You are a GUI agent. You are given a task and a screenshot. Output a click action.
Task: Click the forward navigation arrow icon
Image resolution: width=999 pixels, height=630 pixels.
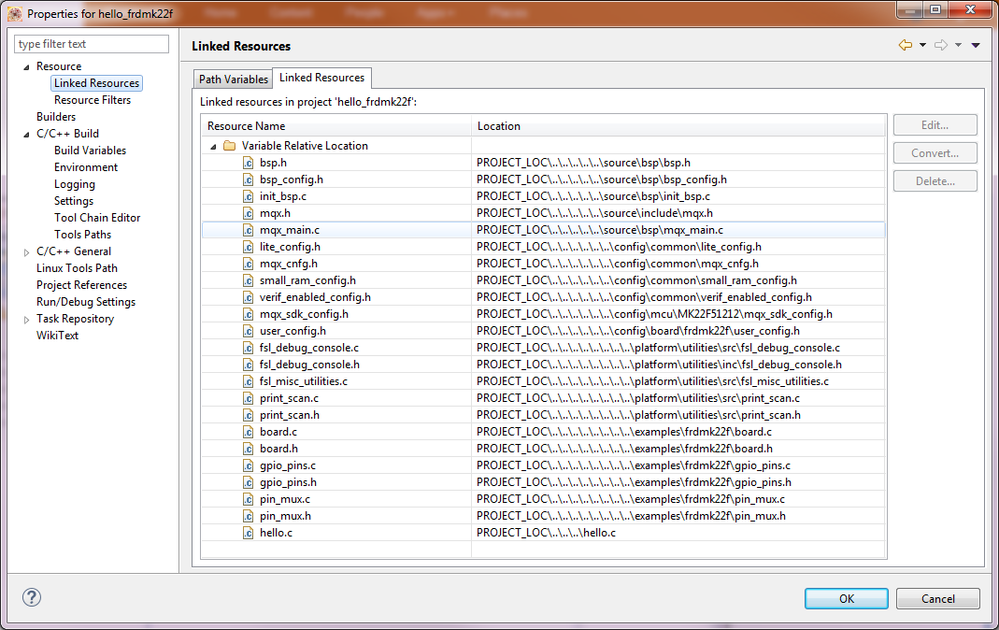(x=940, y=45)
